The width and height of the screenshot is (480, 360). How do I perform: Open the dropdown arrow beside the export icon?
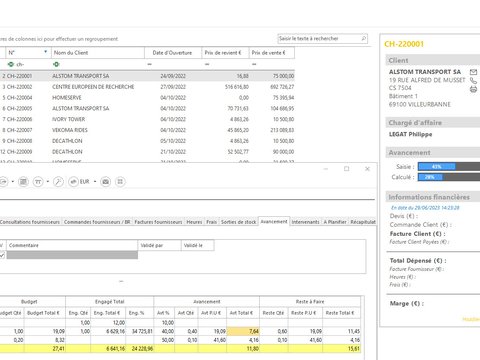(x=13, y=182)
